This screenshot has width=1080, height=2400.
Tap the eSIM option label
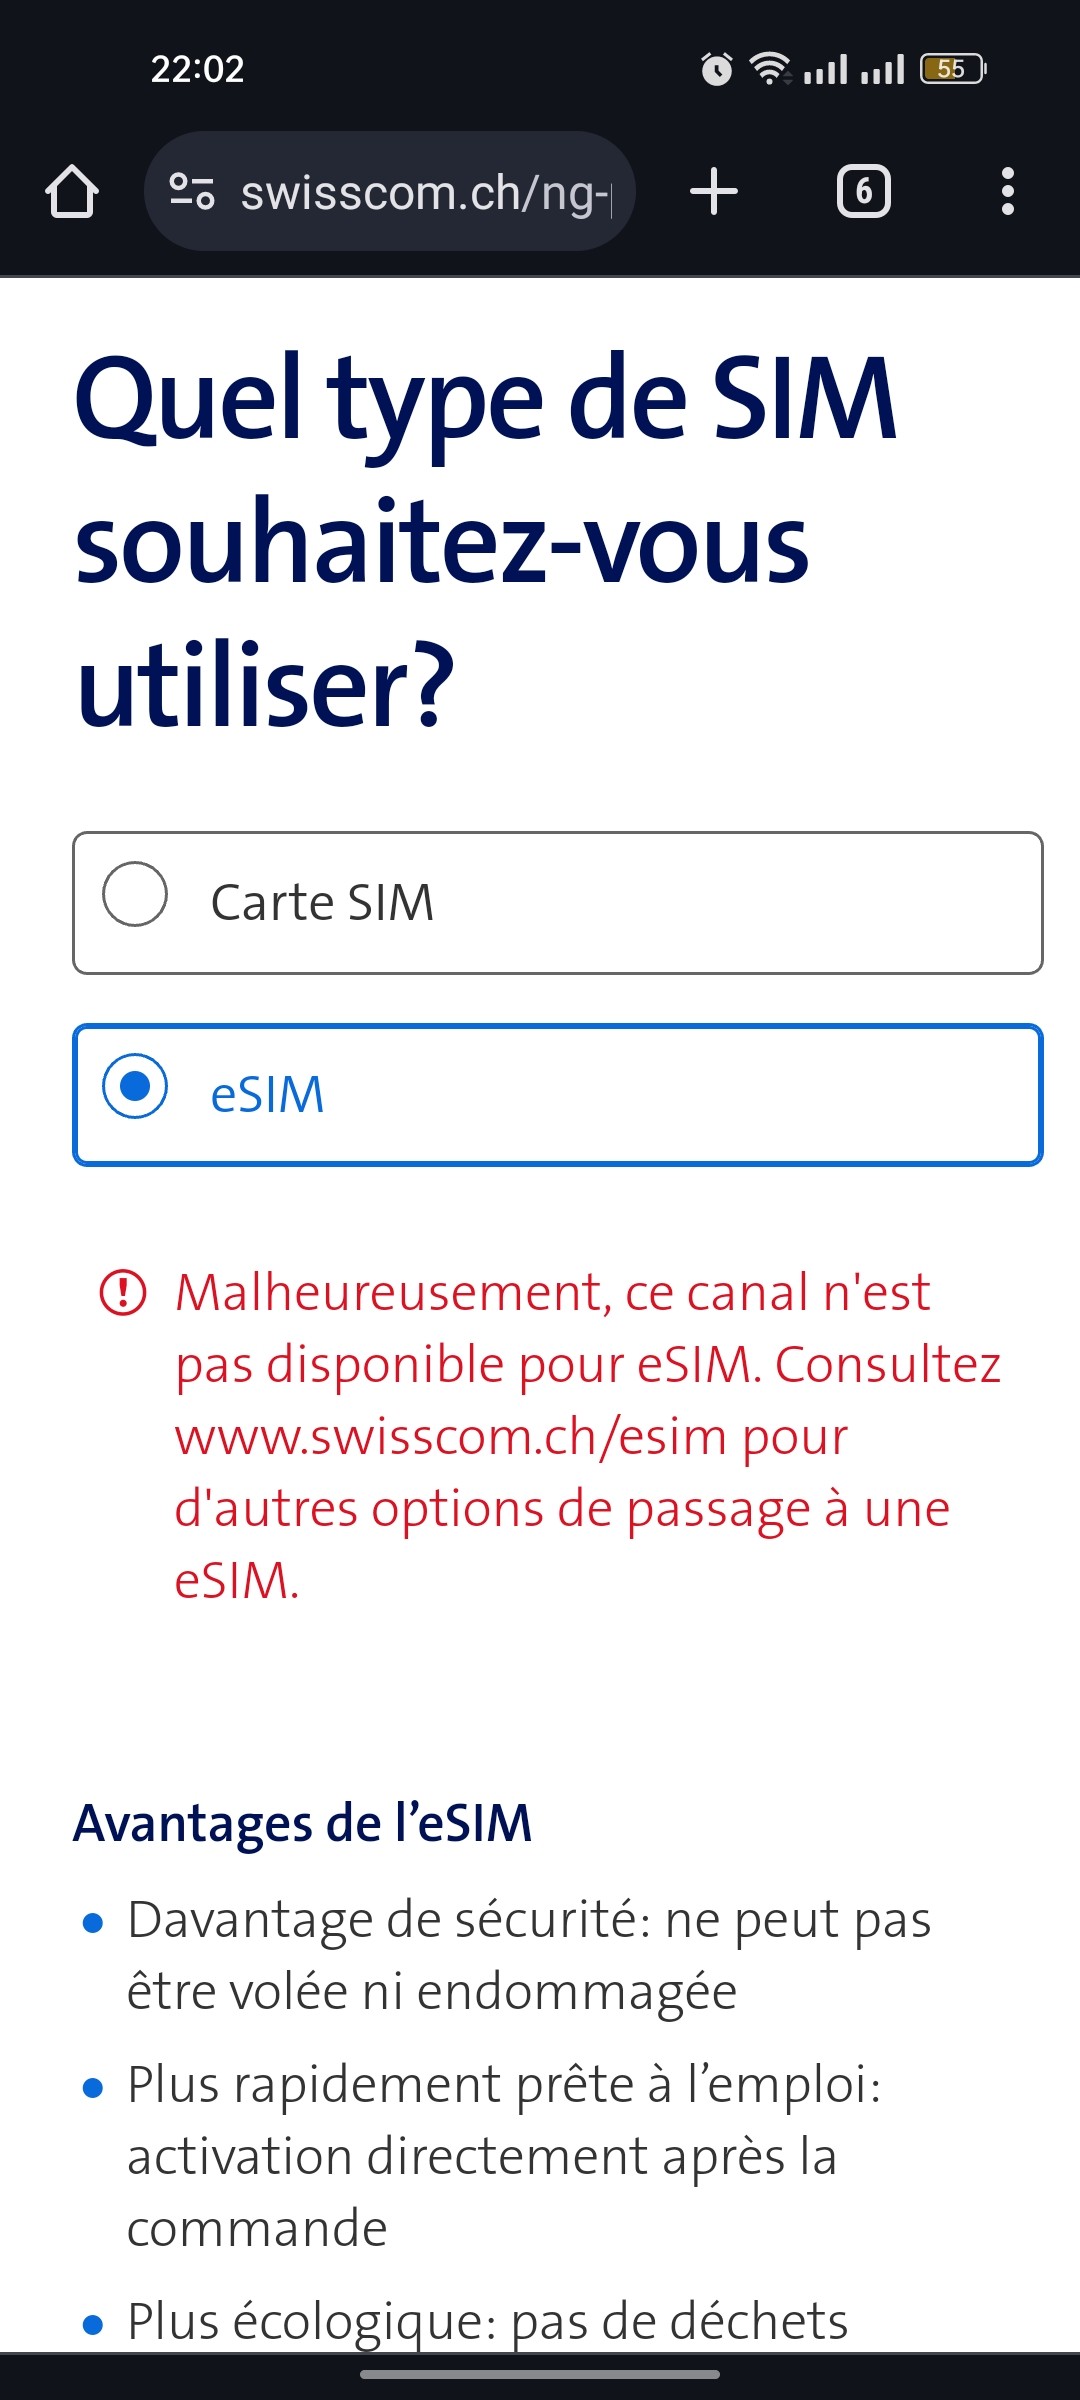pyautogui.click(x=267, y=1095)
